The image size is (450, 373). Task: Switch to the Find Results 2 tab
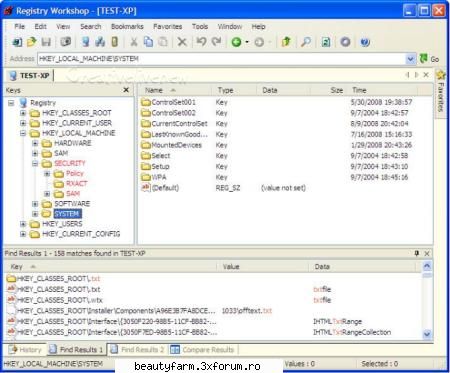138,350
